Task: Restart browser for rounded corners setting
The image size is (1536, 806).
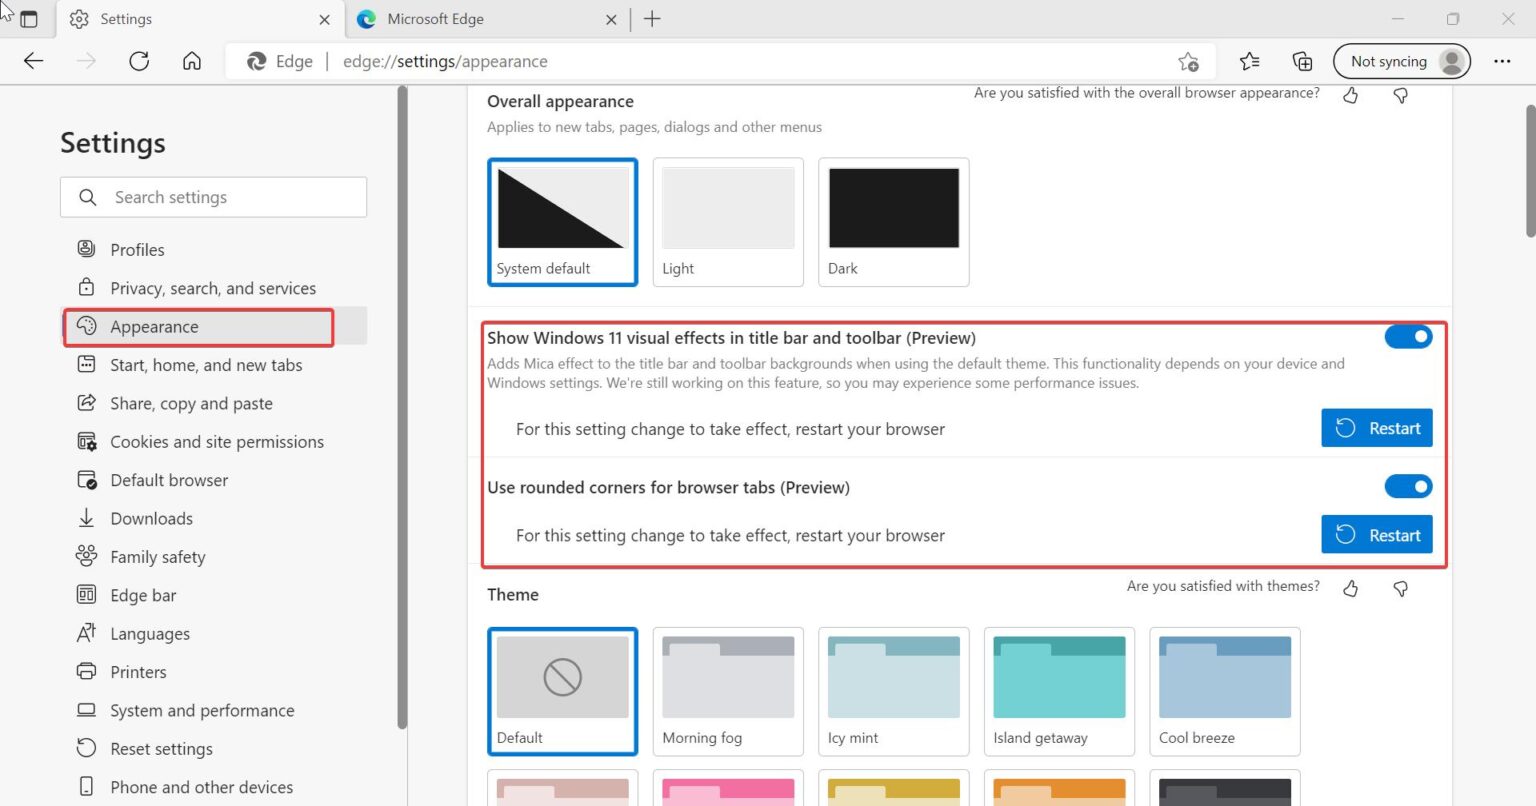Action: click(x=1376, y=534)
